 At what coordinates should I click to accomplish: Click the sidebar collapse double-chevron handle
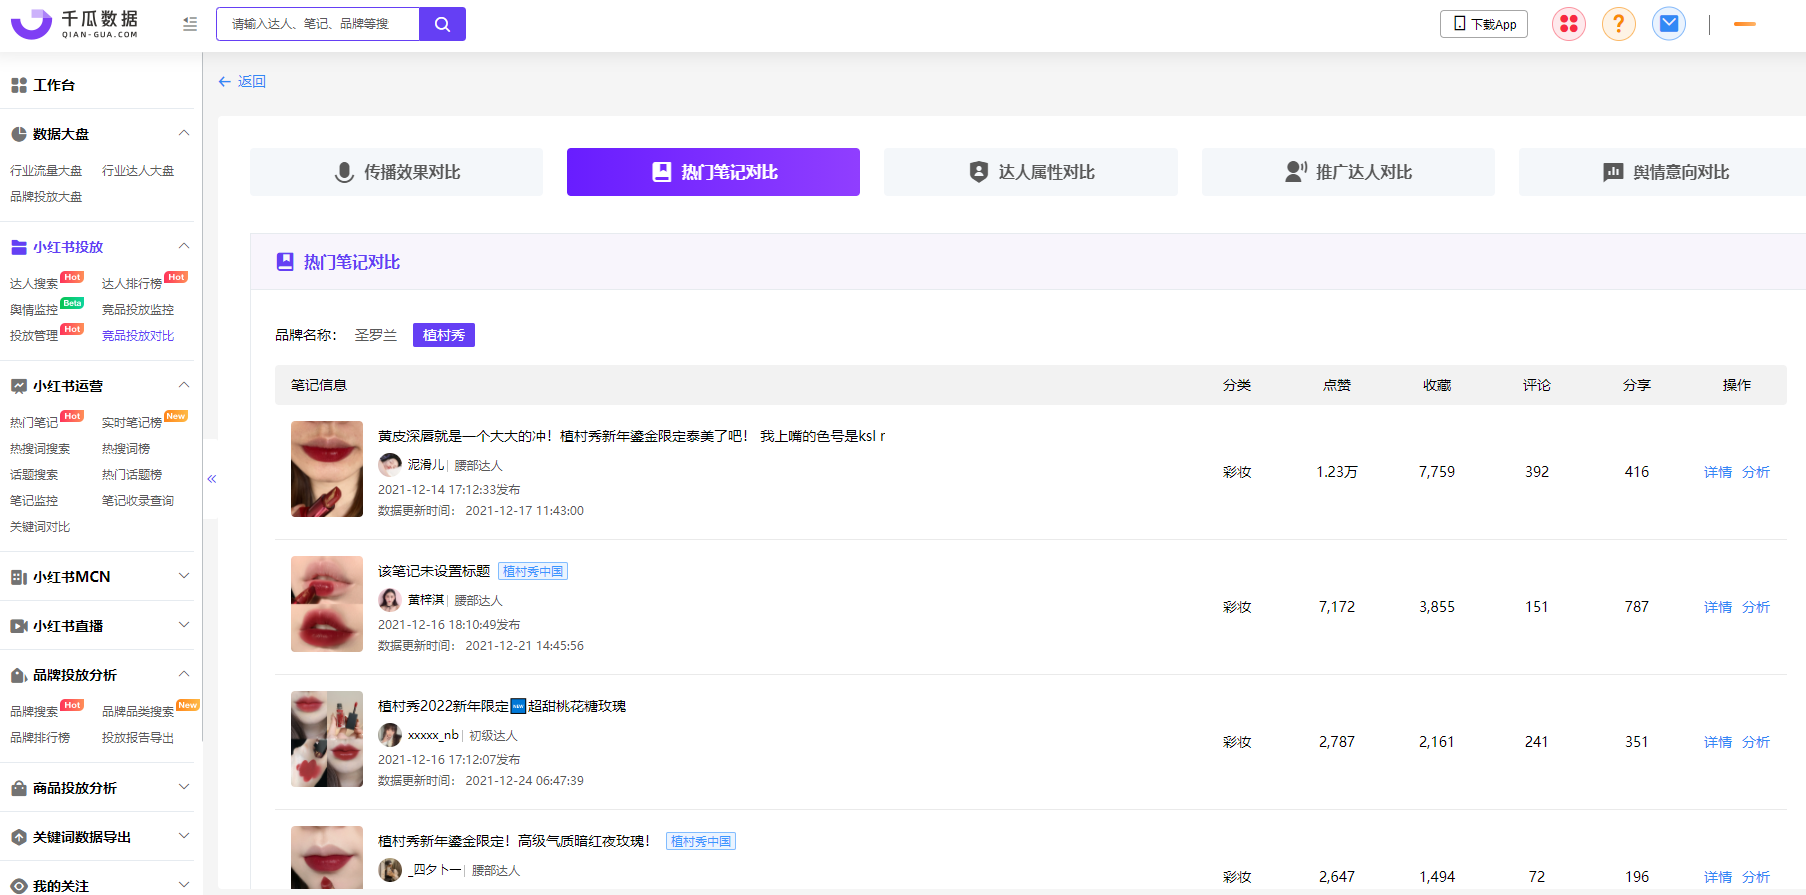click(211, 479)
